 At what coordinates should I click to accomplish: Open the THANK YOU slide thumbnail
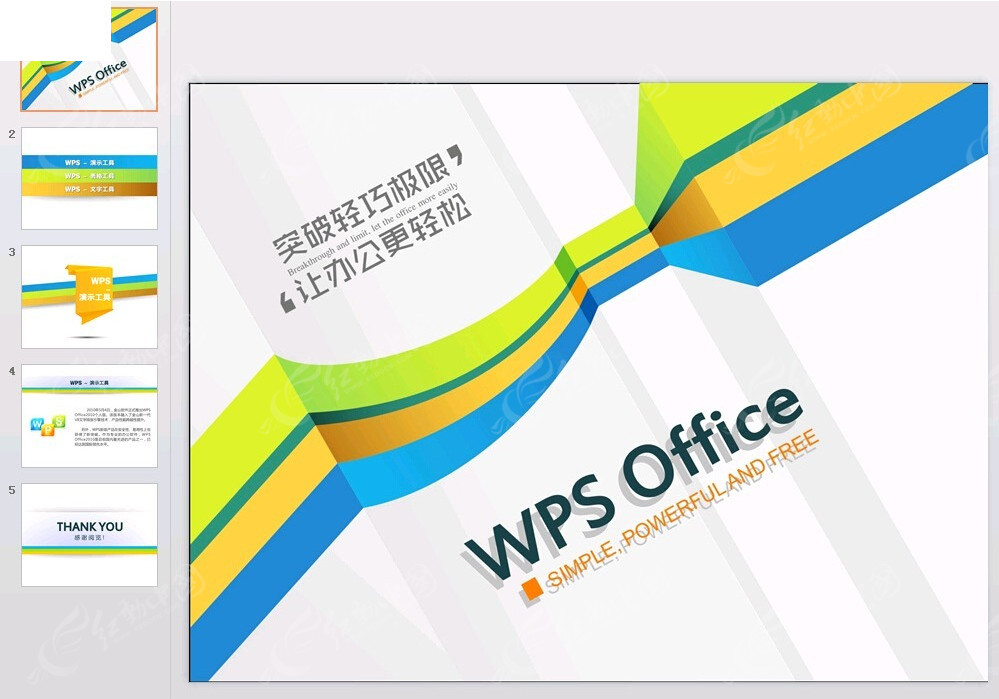89,535
